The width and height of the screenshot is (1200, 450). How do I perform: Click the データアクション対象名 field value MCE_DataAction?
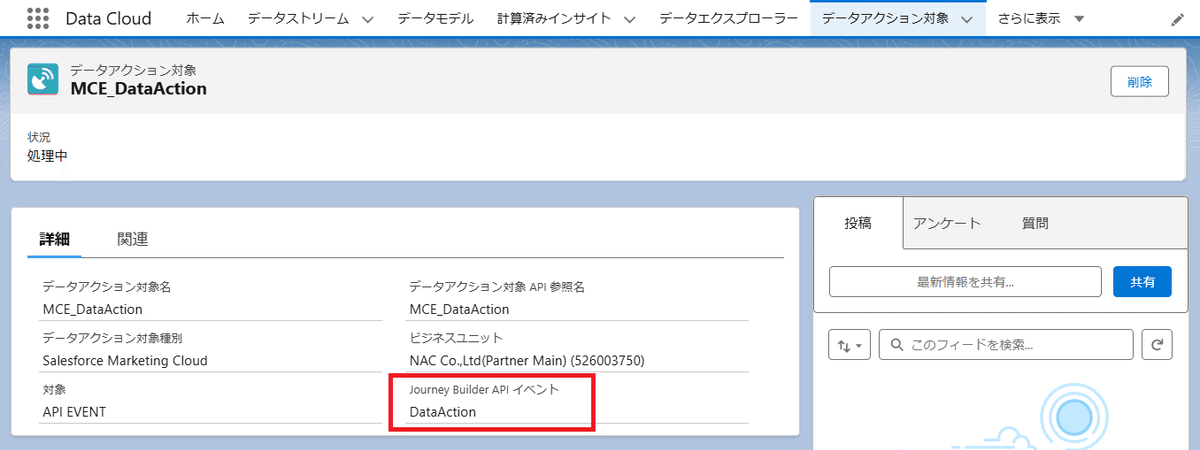[x=92, y=309]
